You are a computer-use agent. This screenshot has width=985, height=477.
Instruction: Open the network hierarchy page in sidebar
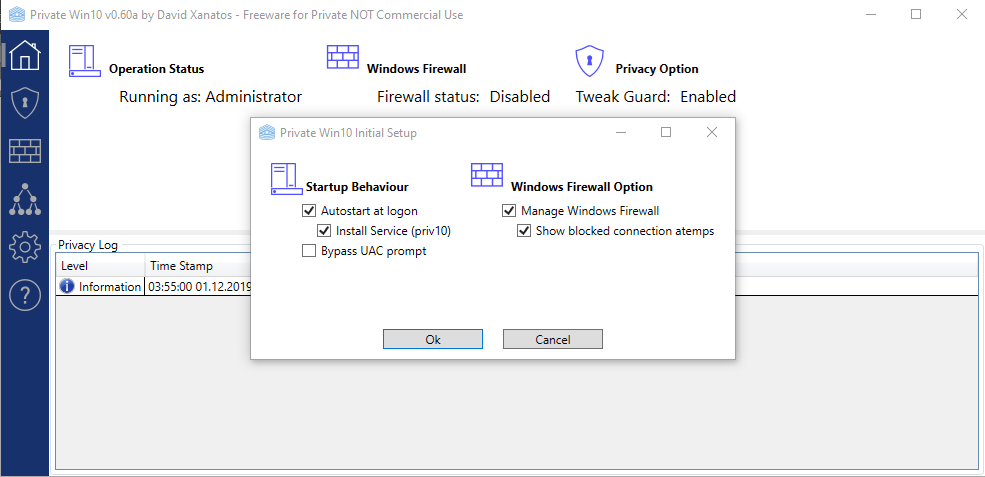coord(24,200)
